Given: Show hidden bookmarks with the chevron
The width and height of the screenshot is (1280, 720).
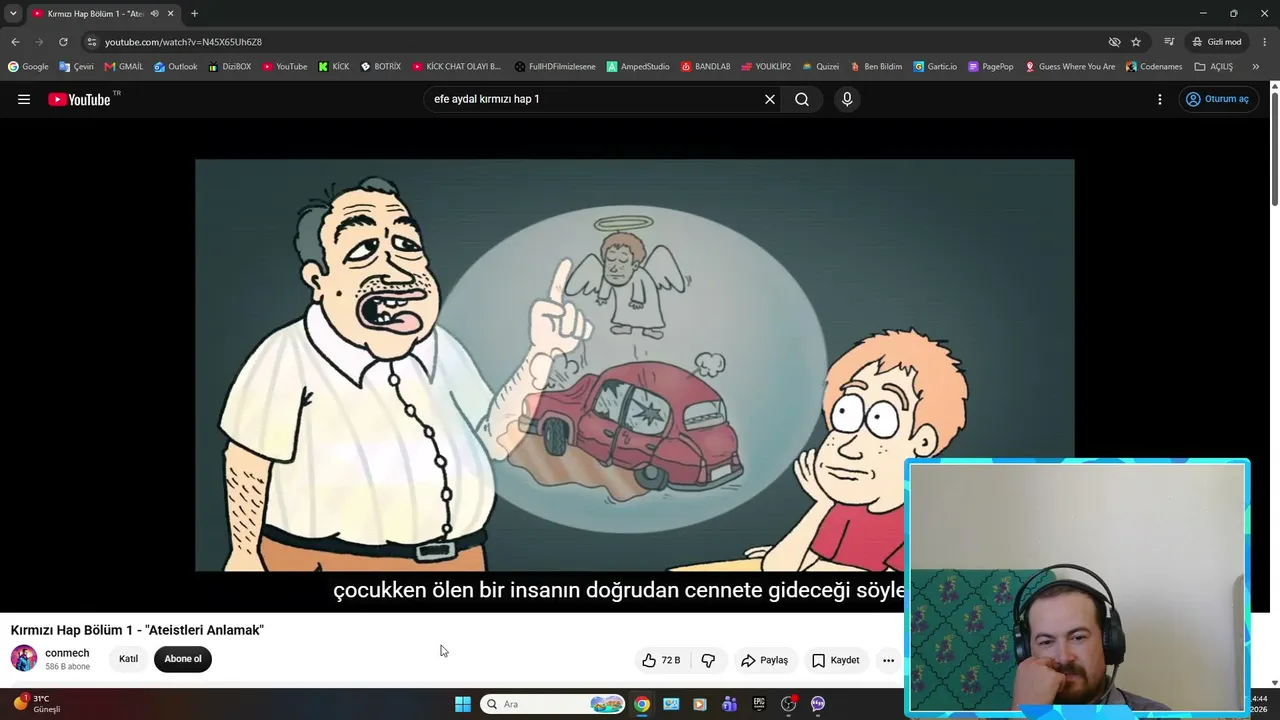Looking at the screenshot, I should tap(1256, 67).
